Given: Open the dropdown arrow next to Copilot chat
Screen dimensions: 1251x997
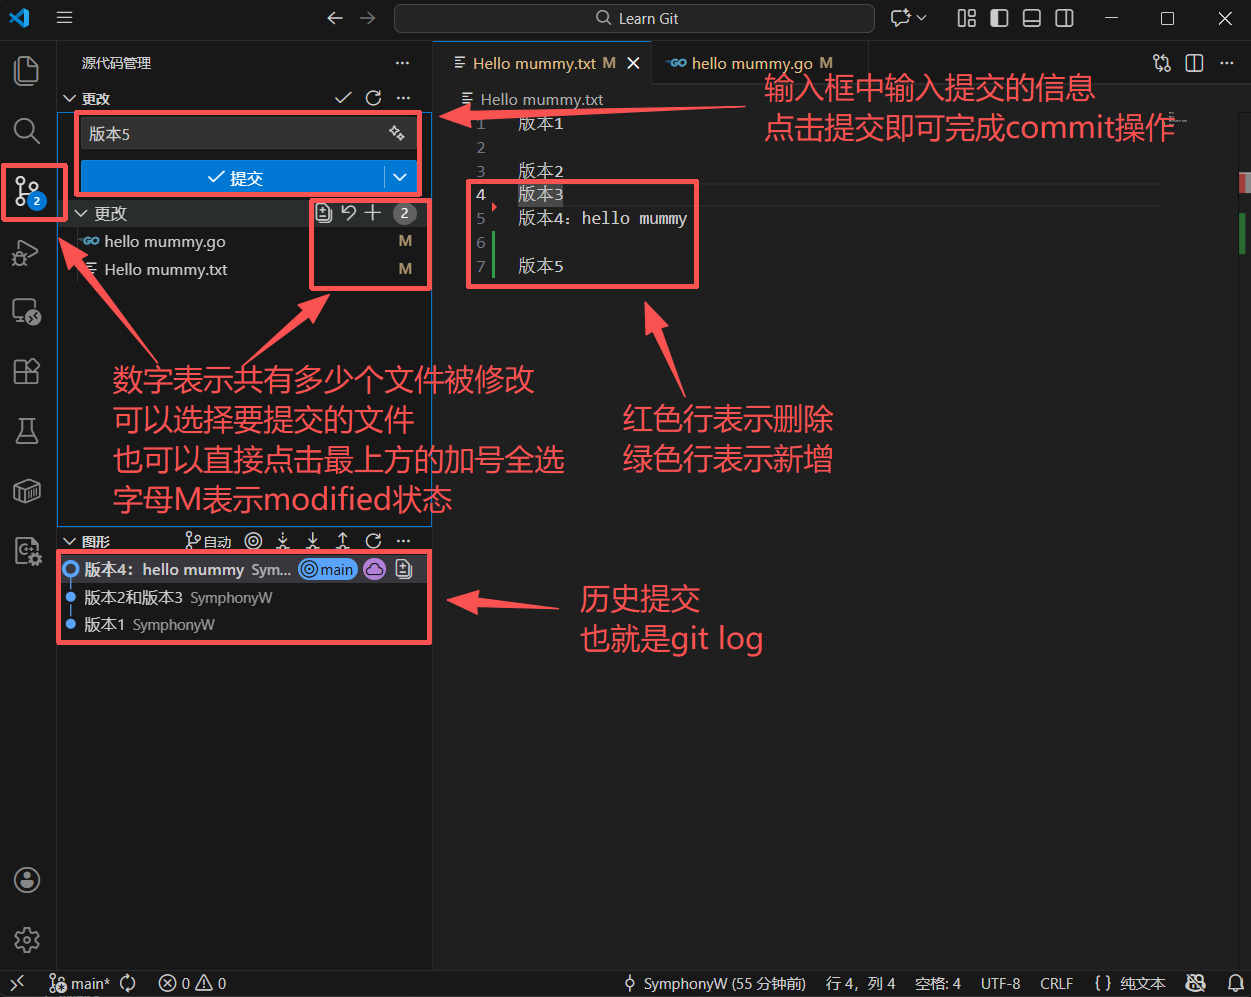Looking at the screenshot, I should [x=921, y=18].
